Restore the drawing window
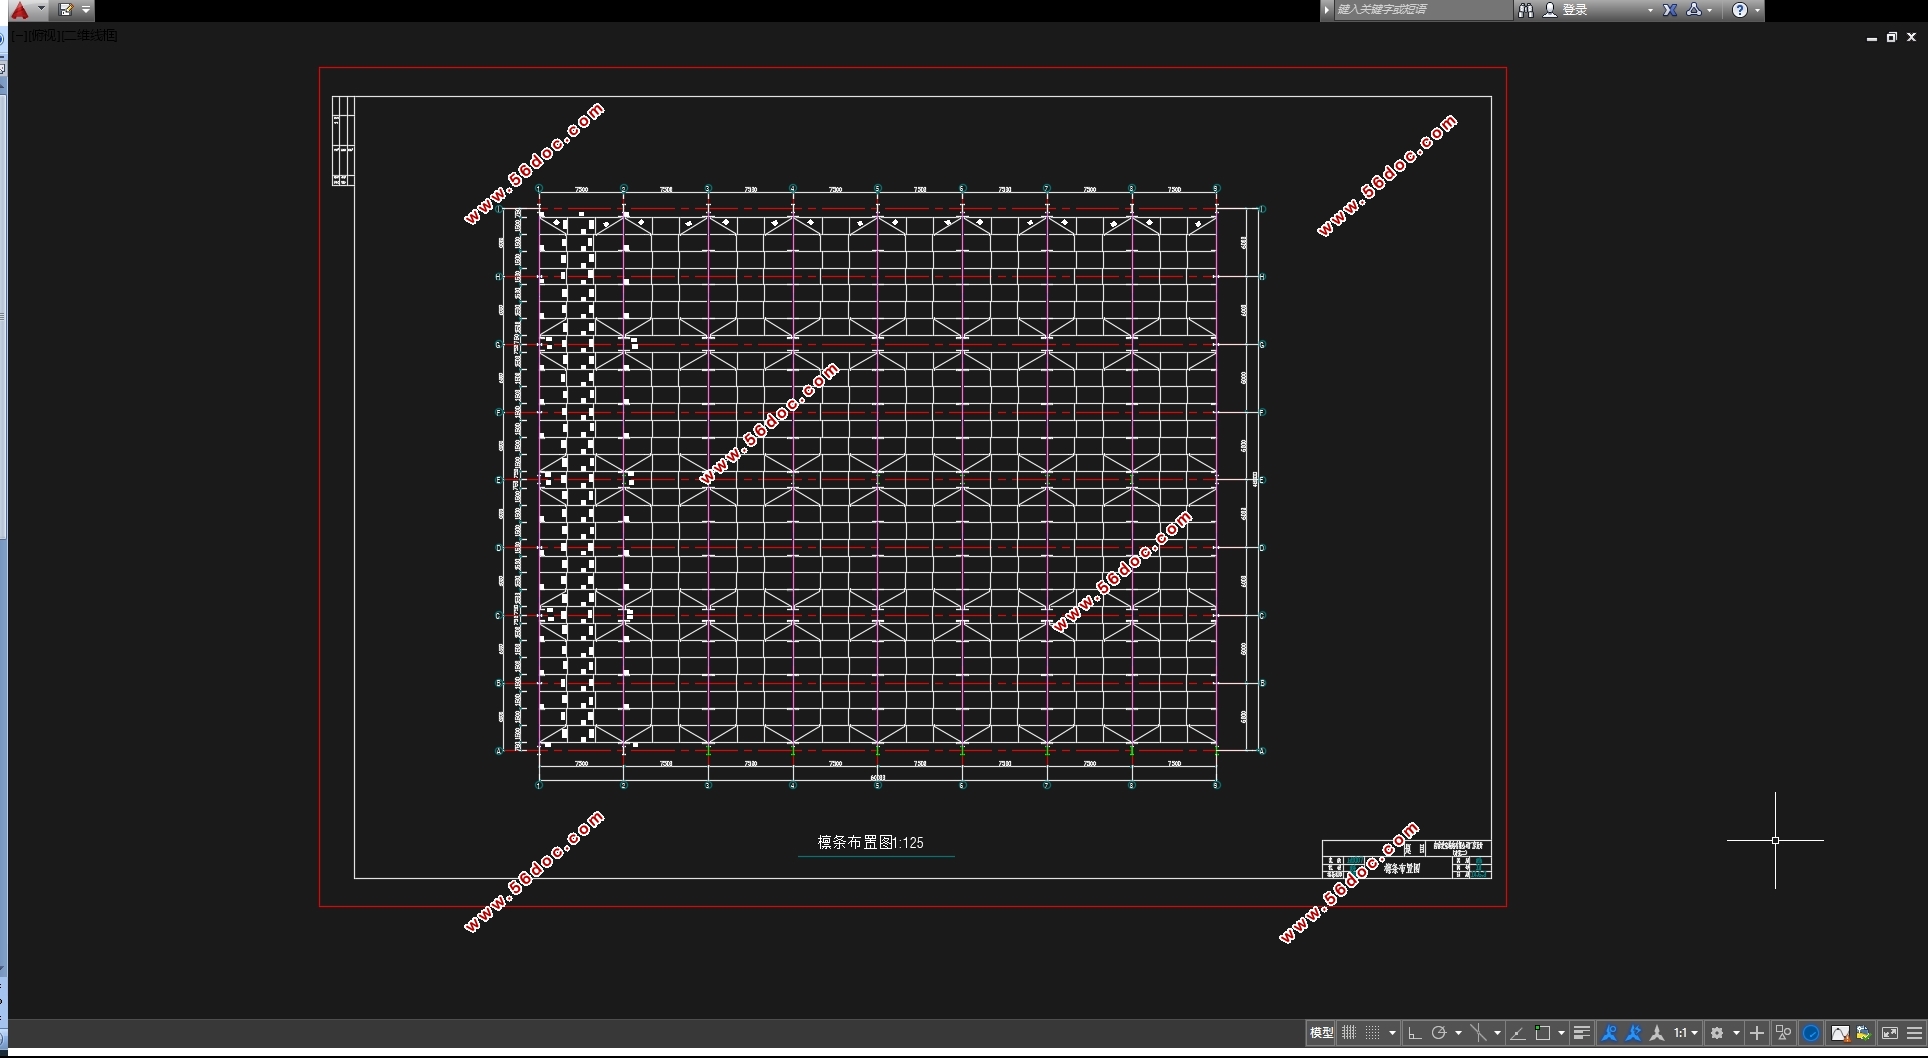This screenshot has height=1058, width=1928. point(1891,37)
